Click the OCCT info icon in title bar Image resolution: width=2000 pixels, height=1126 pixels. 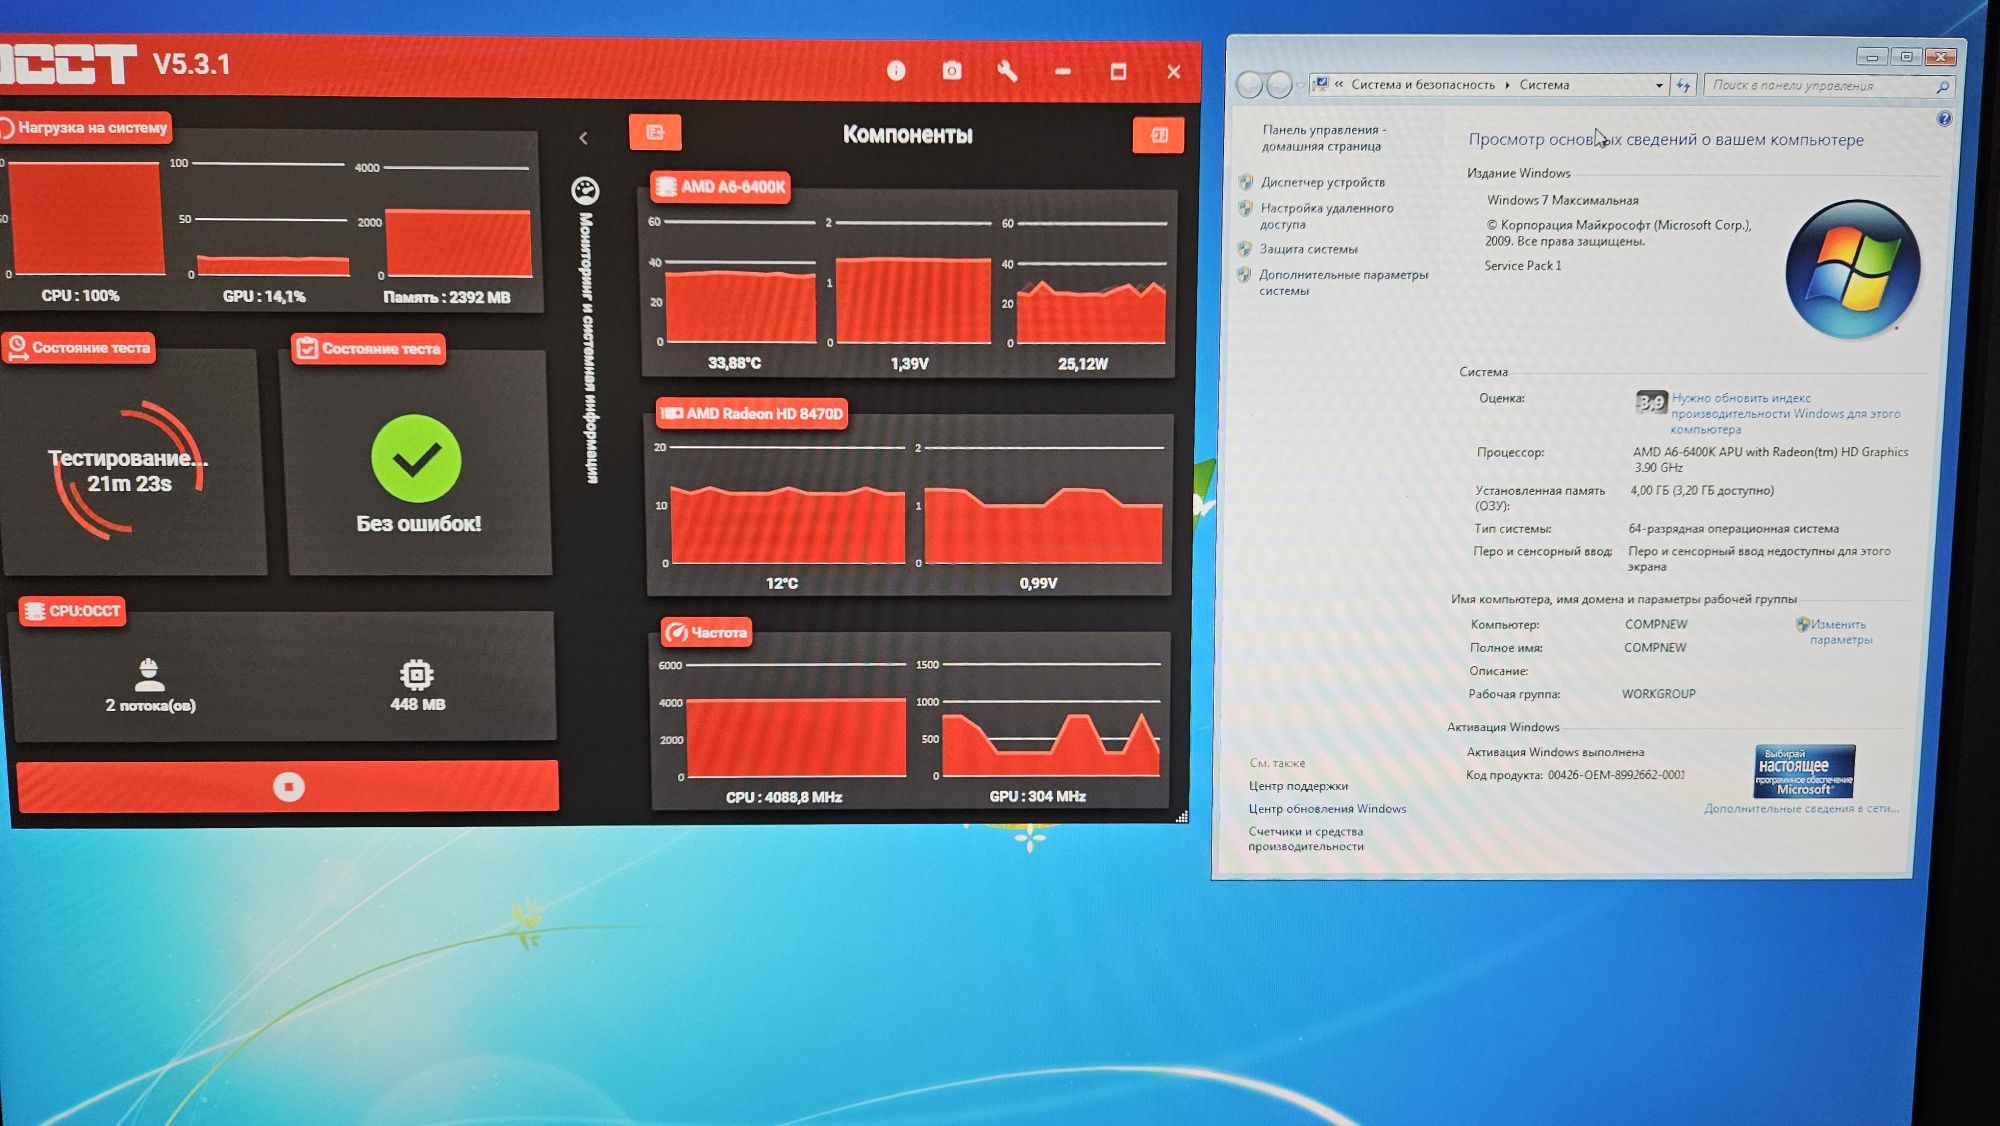point(896,70)
